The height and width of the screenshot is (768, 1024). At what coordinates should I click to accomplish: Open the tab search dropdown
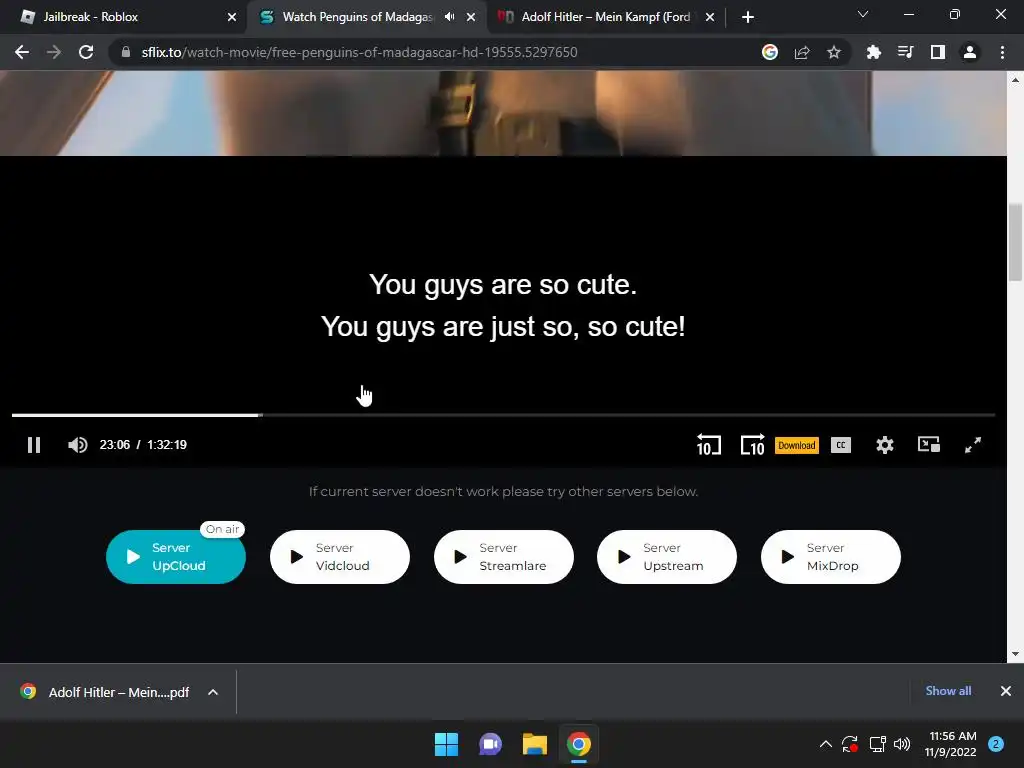tap(863, 14)
